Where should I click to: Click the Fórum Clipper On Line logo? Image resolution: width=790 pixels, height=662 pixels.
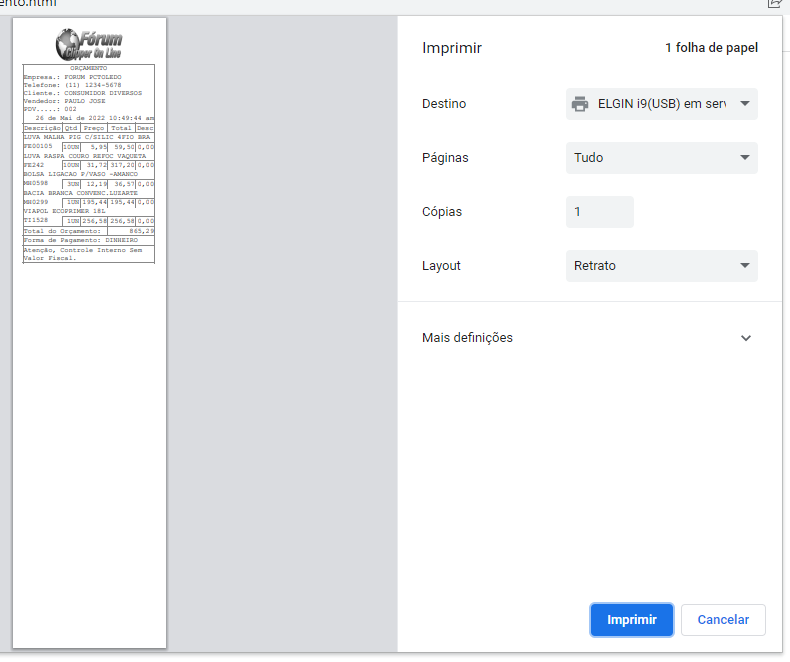click(89, 44)
